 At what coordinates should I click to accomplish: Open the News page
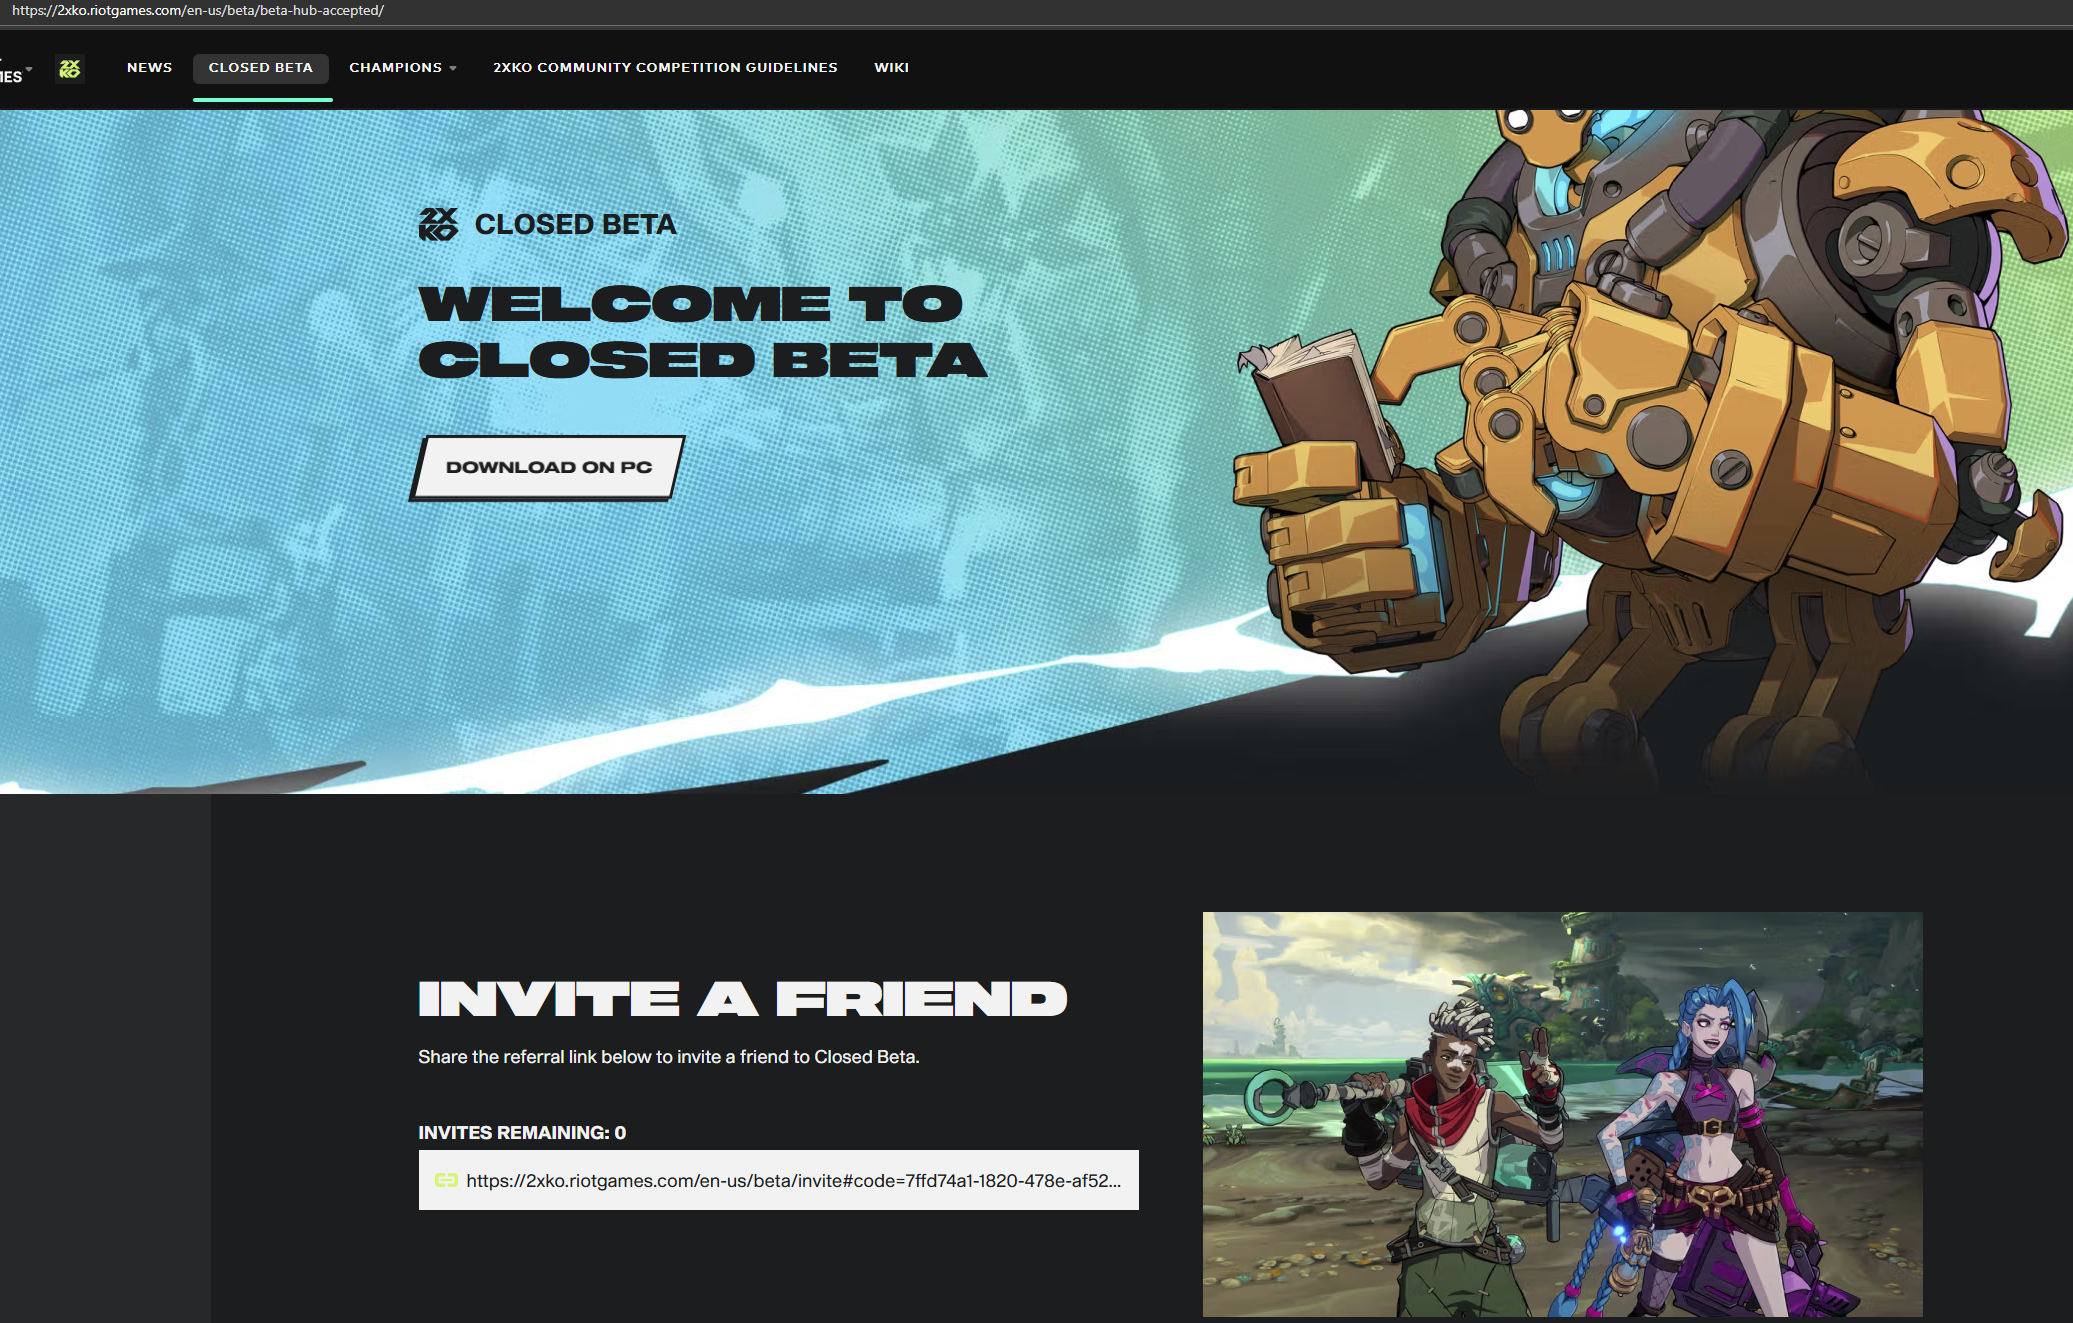click(x=149, y=68)
